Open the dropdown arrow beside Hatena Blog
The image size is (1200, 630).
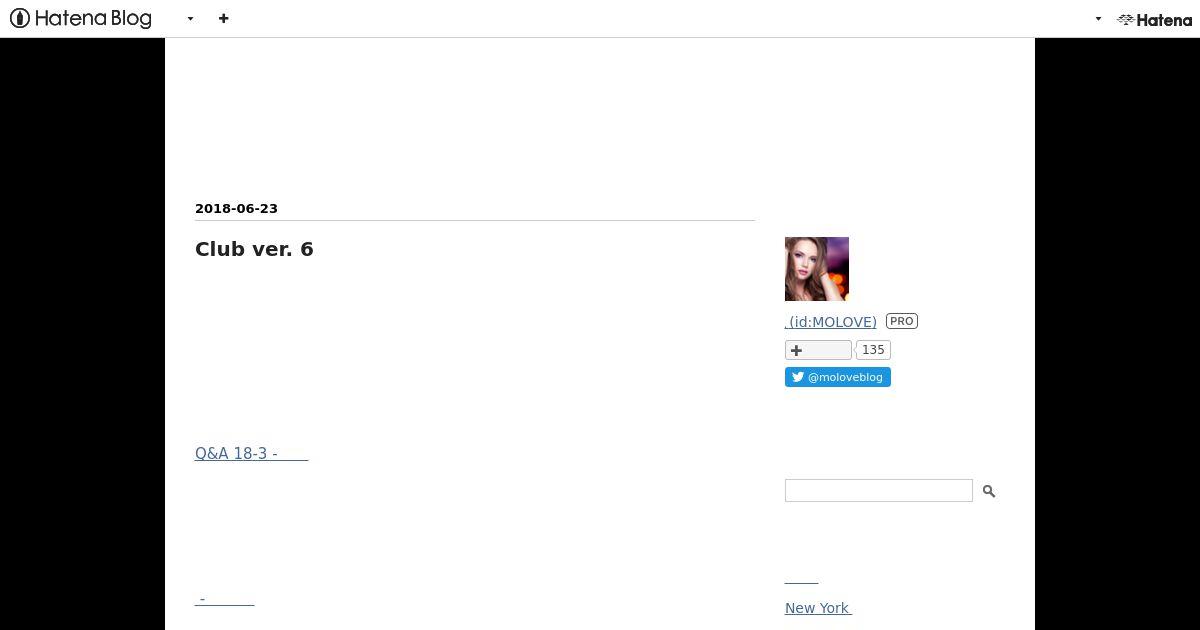click(190, 18)
